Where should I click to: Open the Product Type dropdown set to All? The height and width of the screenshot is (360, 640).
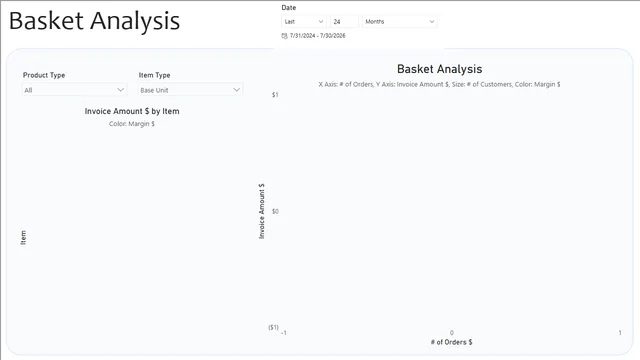click(x=74, y=90)
